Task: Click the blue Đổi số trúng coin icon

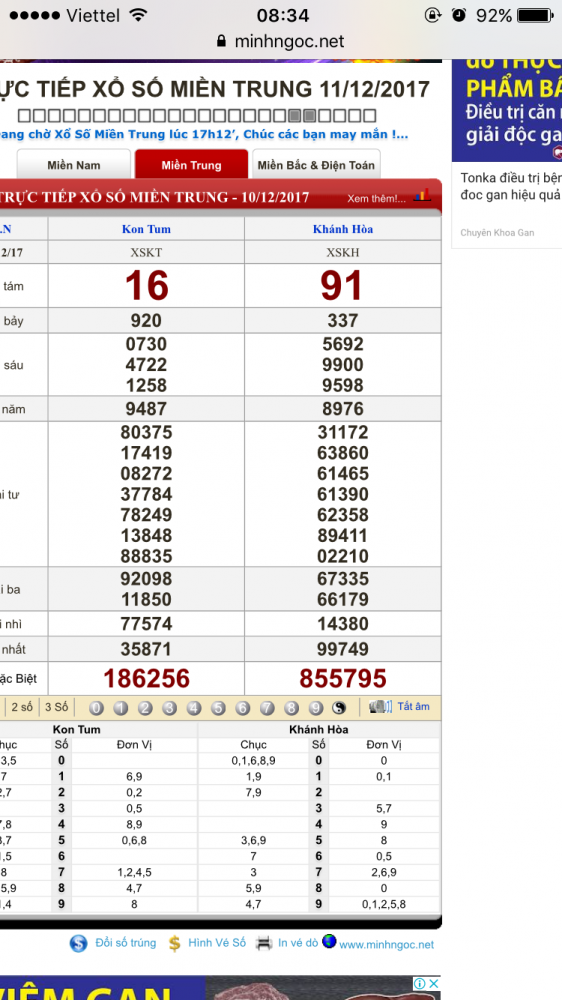Action: pyautogui.click(x=78, y=943)
